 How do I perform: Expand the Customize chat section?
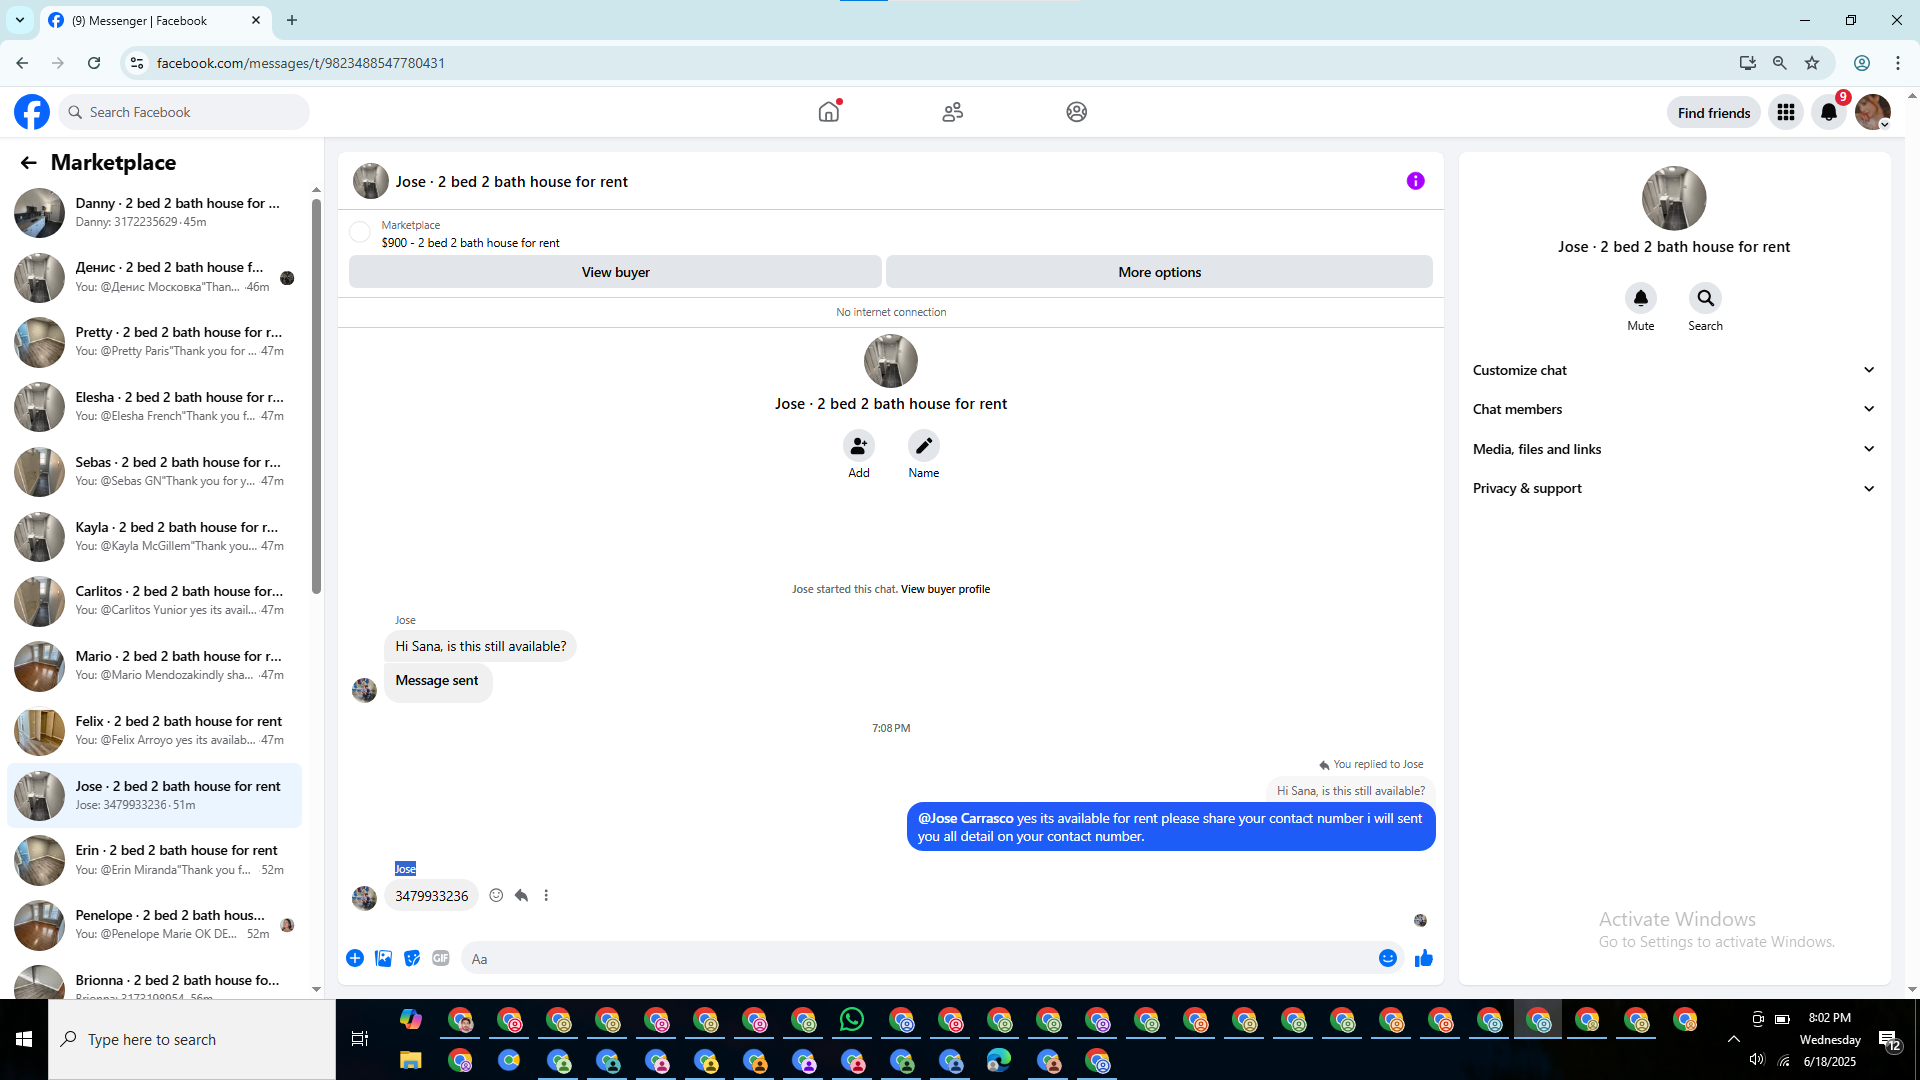[1674, 370]
